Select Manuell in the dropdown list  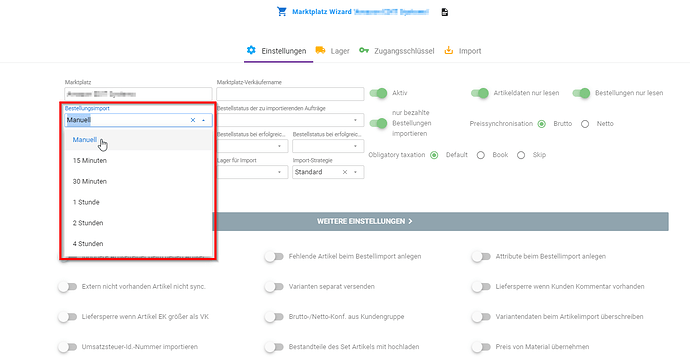pyautogui.click(x=138, y=140)
